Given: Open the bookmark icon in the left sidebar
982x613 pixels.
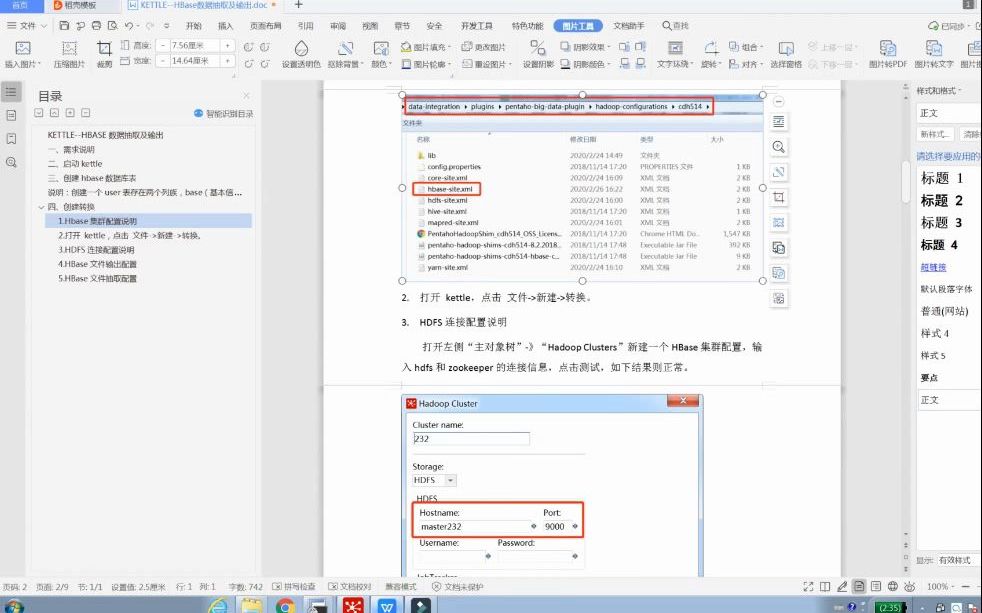Looking at the screenshot, I should coord(11,138).
